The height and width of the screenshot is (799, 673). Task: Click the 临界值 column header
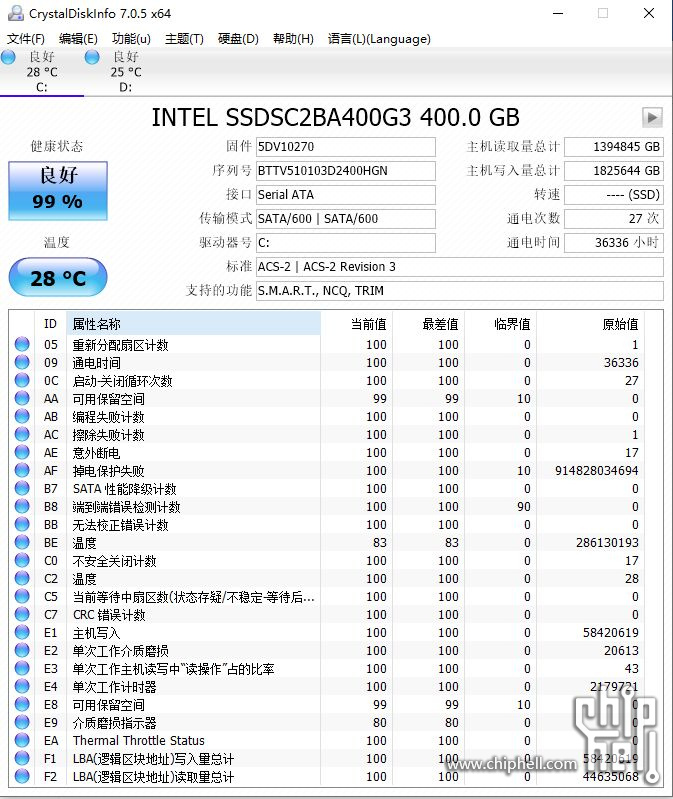[500, 324]
